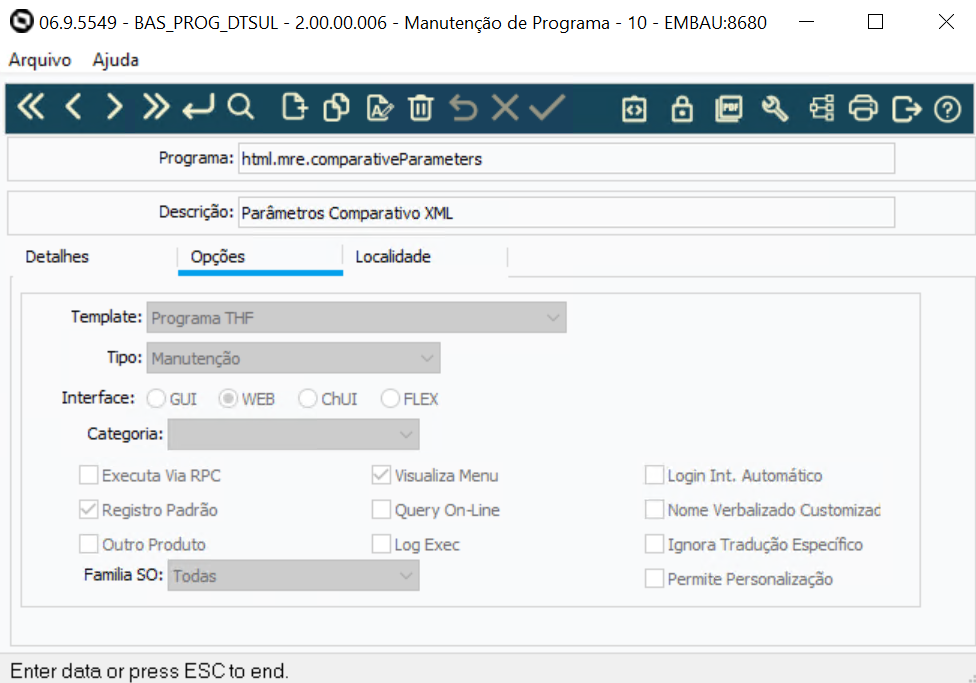Go to previous record arrow

[x=73, y=108]
